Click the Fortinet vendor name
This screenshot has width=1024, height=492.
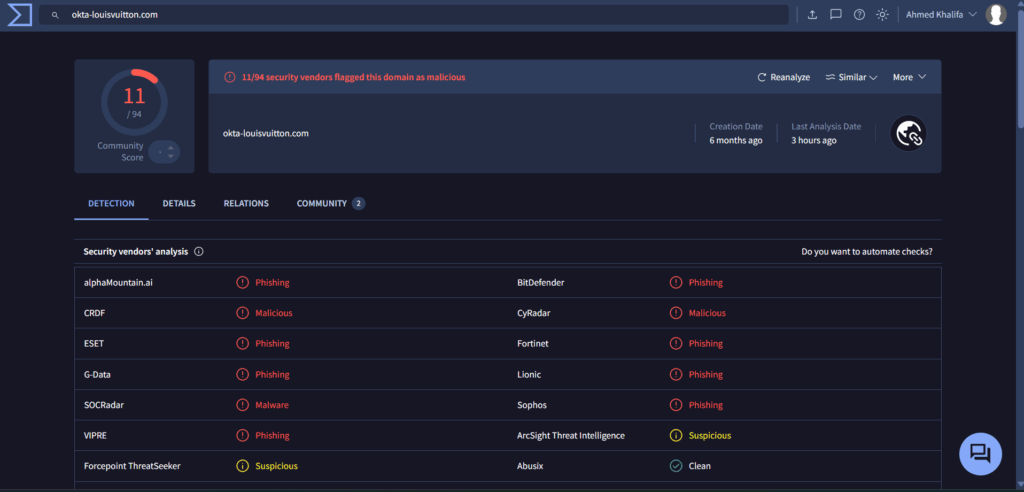(532, 344)
